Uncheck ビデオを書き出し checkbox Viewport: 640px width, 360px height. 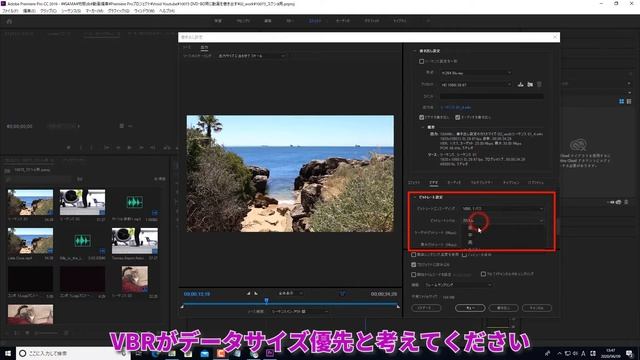pos(422,117)
